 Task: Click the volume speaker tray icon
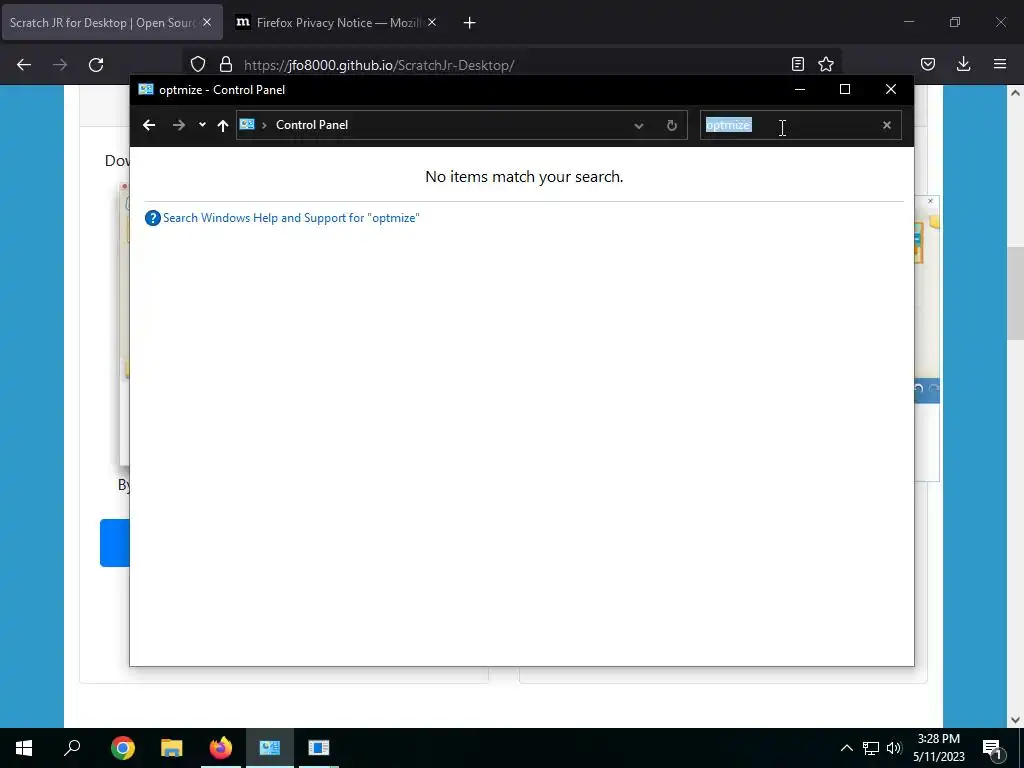[894, 748]
